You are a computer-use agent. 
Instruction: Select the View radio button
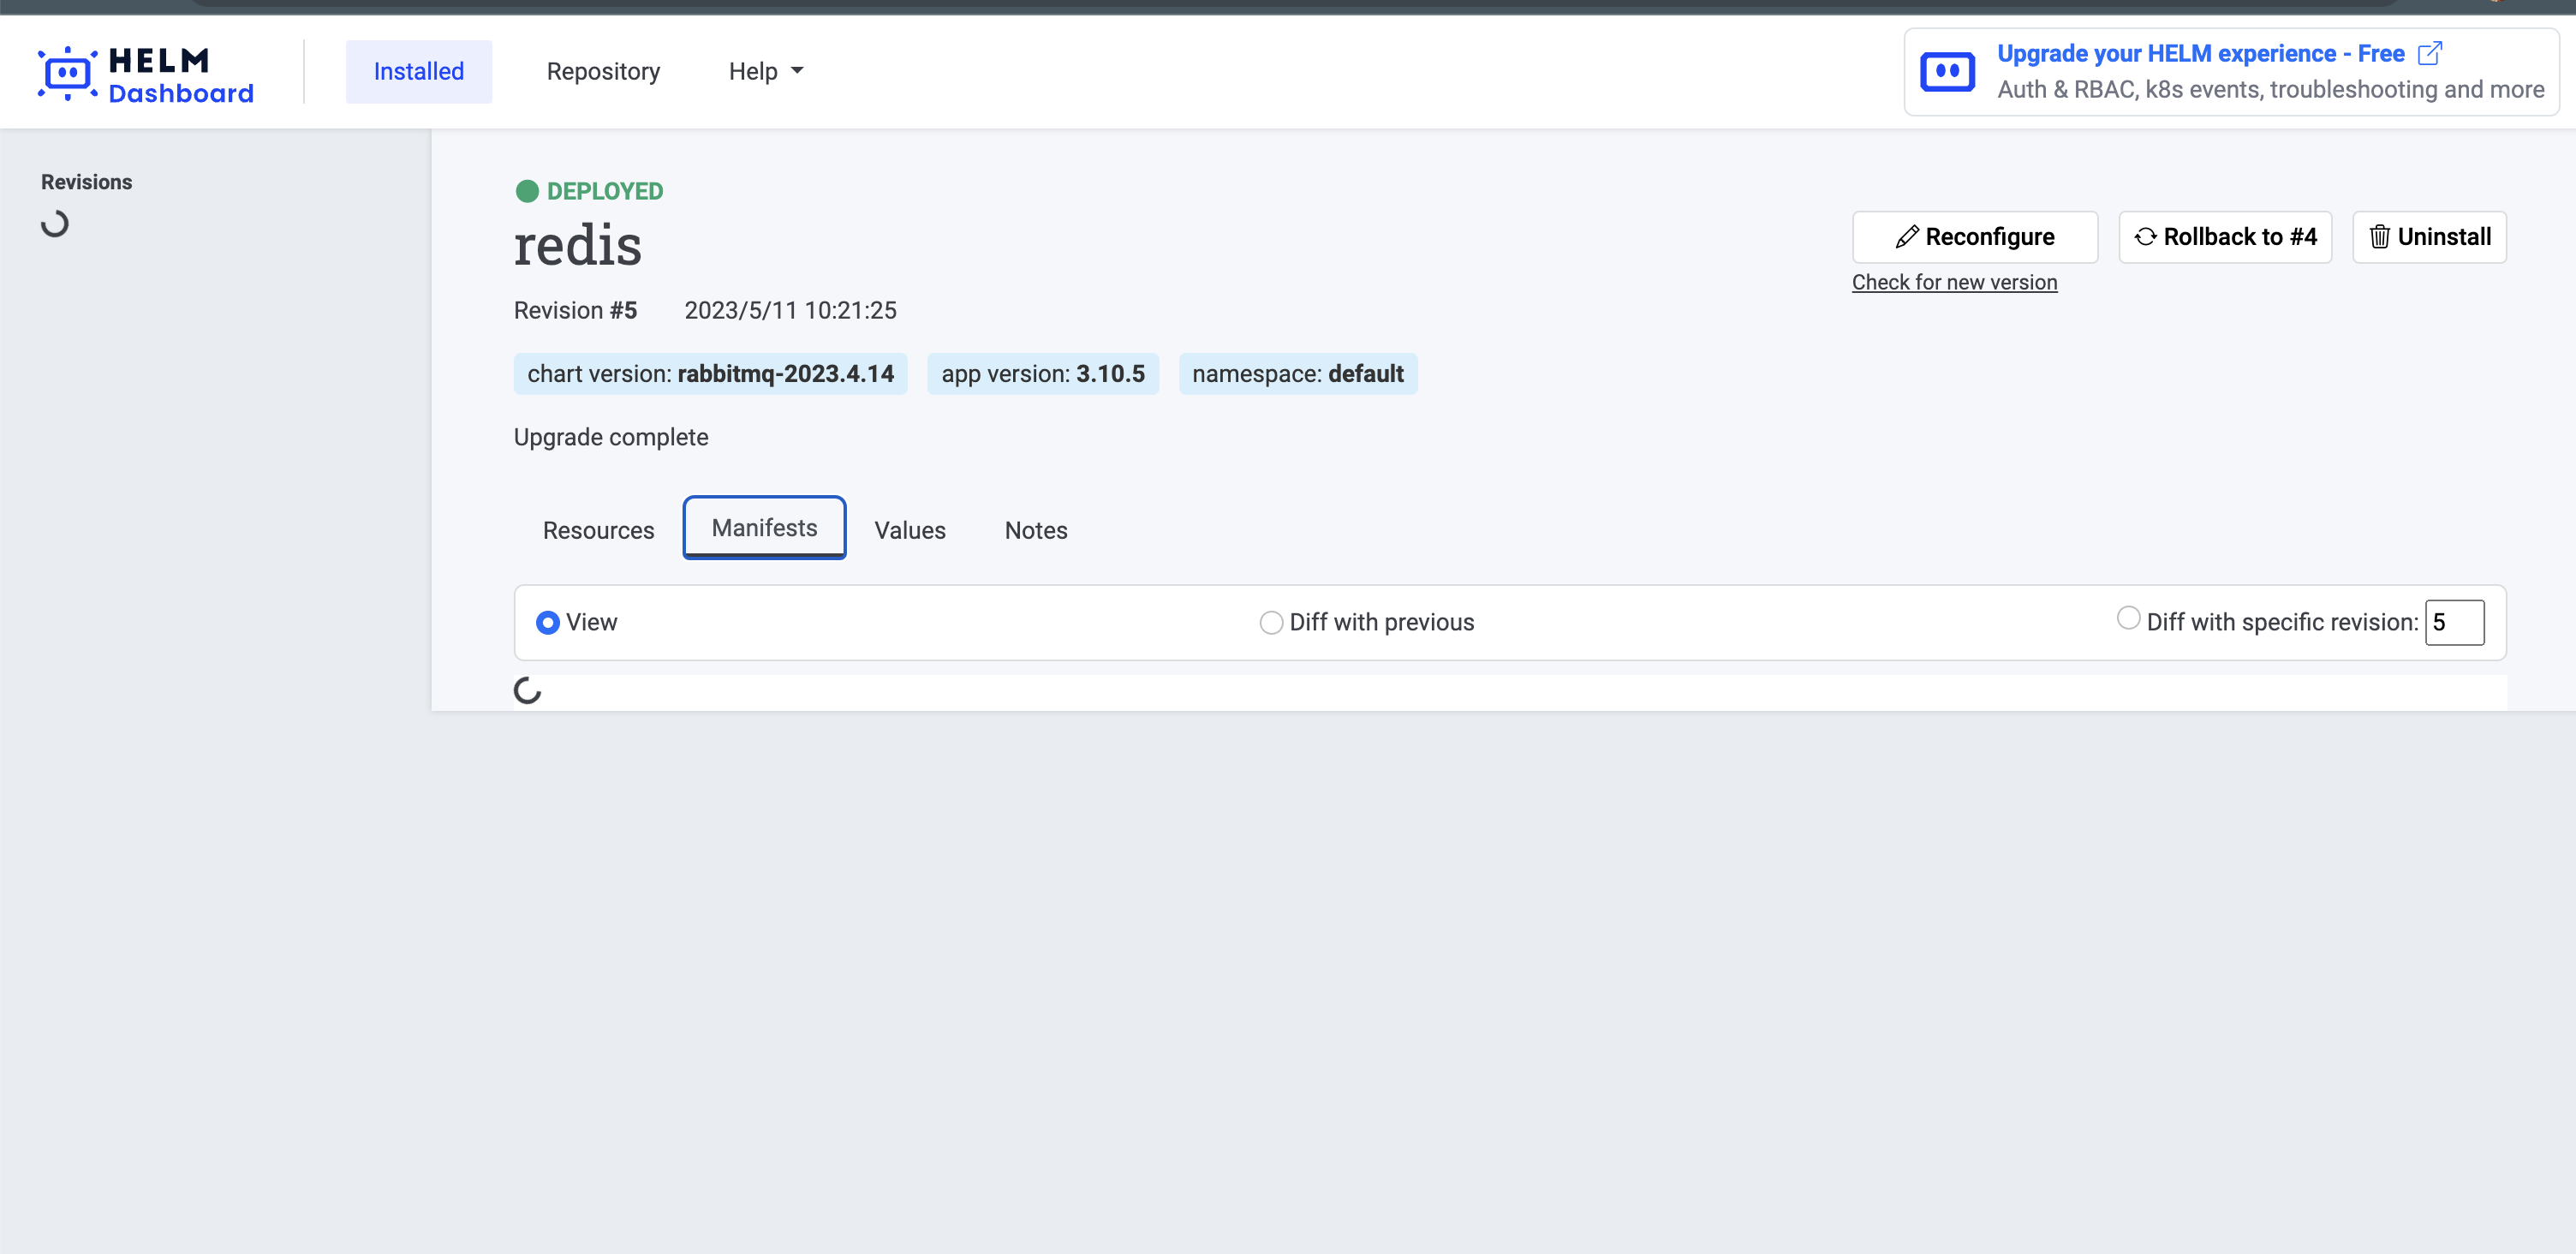pos(547,621)
